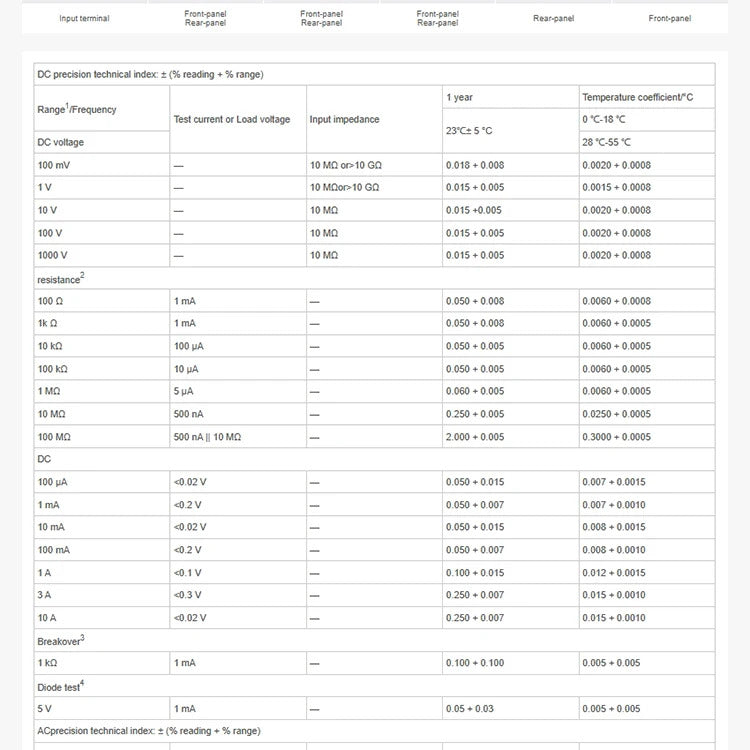Click the "2.000 + 0.005" accuracy value

tap(475, 437)
